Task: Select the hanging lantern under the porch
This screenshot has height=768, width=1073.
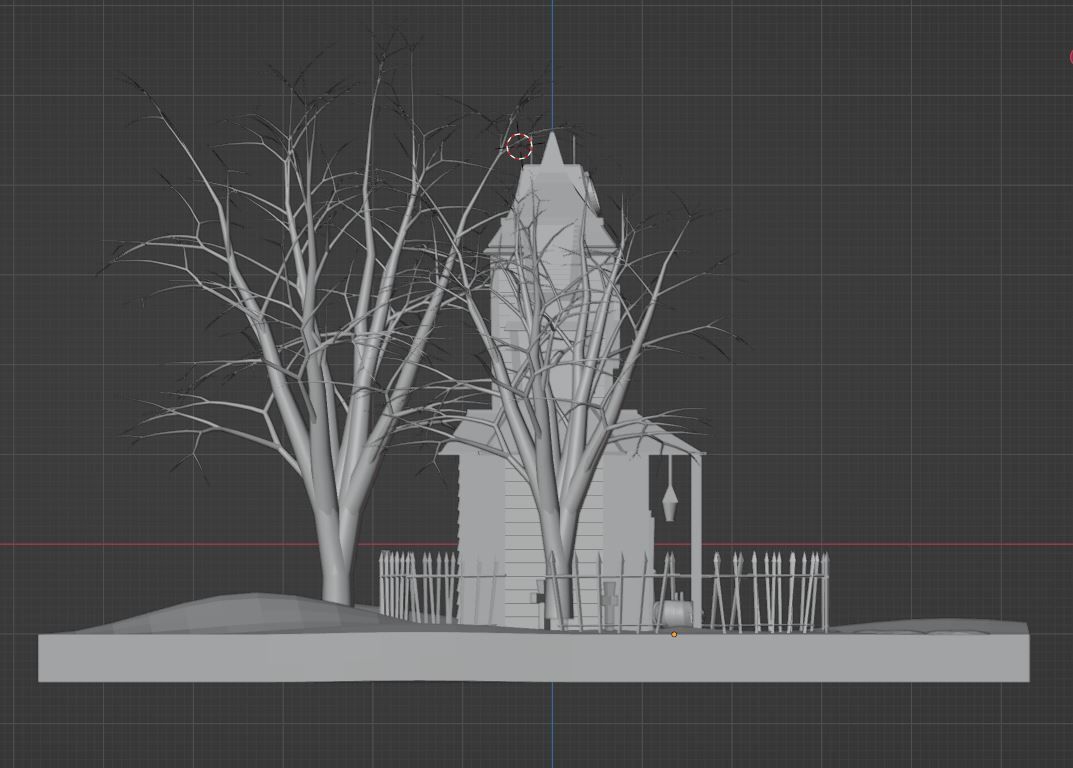Action: [x=669, y=502]
